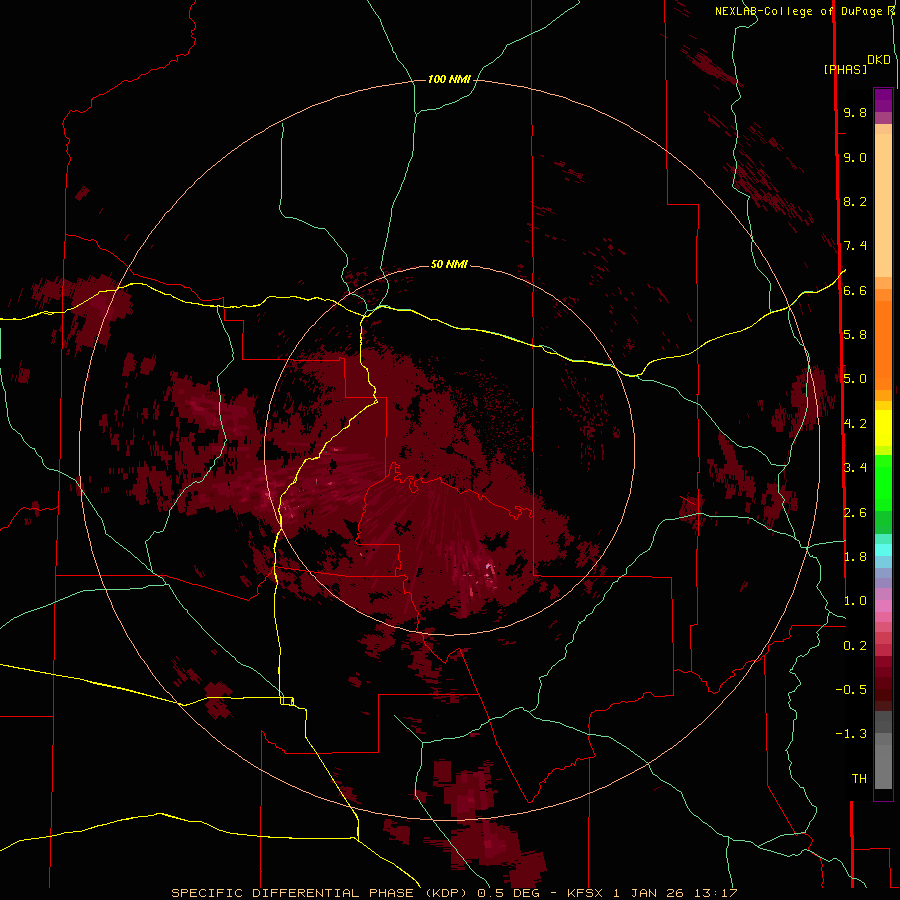Click the 2.6 scale value

point(855,513)
